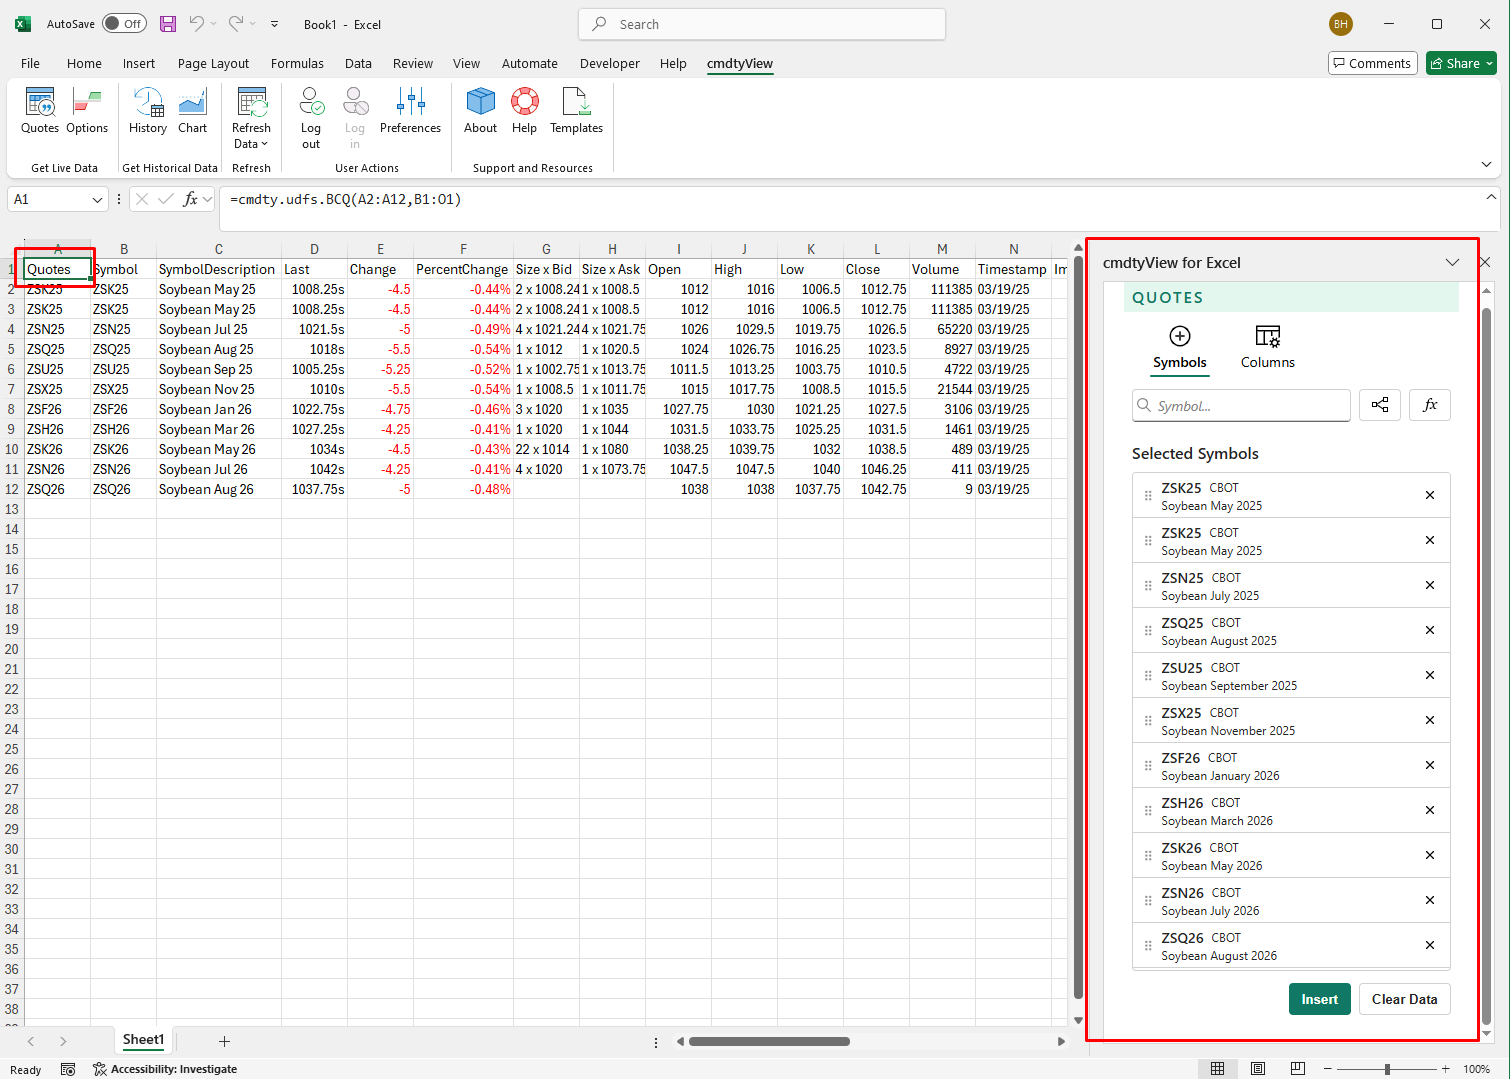1510x1079 pixels.
Task: Click the Insert Function fx icon in the formula bar
Action: [x=190, y=199]
